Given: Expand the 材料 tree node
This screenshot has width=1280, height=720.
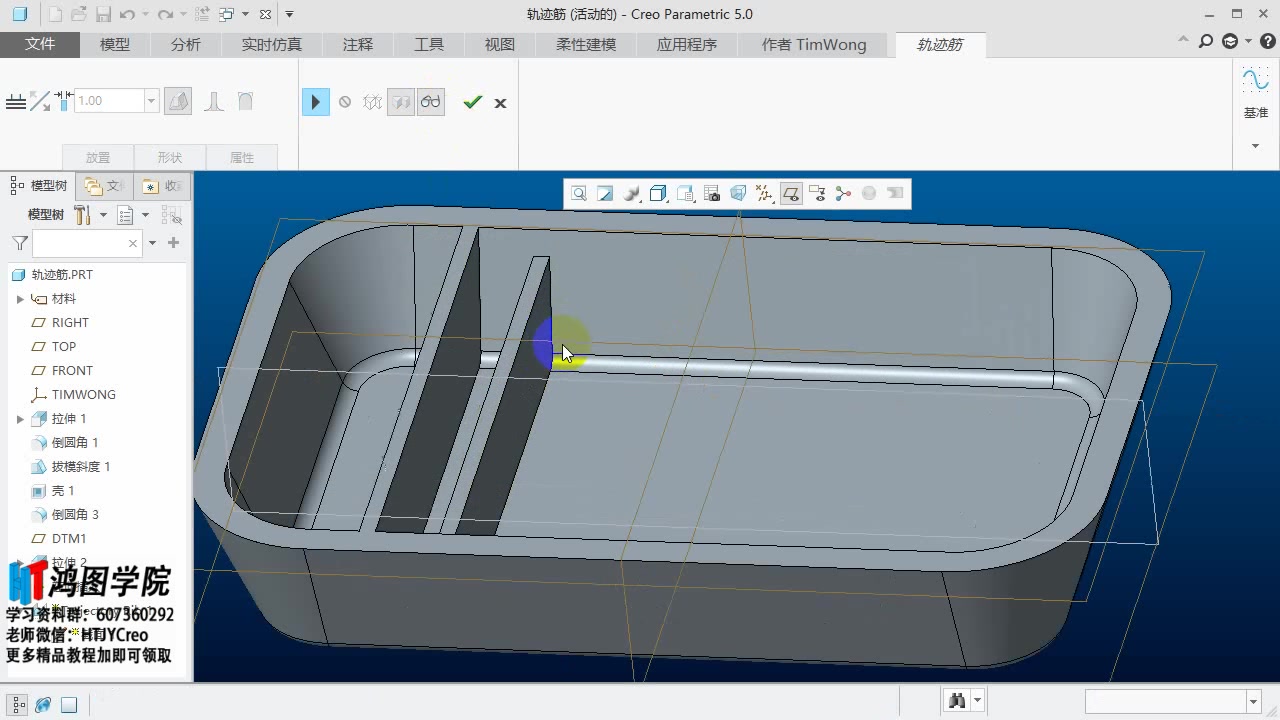Looking at the screenshot, I should [x=20, y=299].
